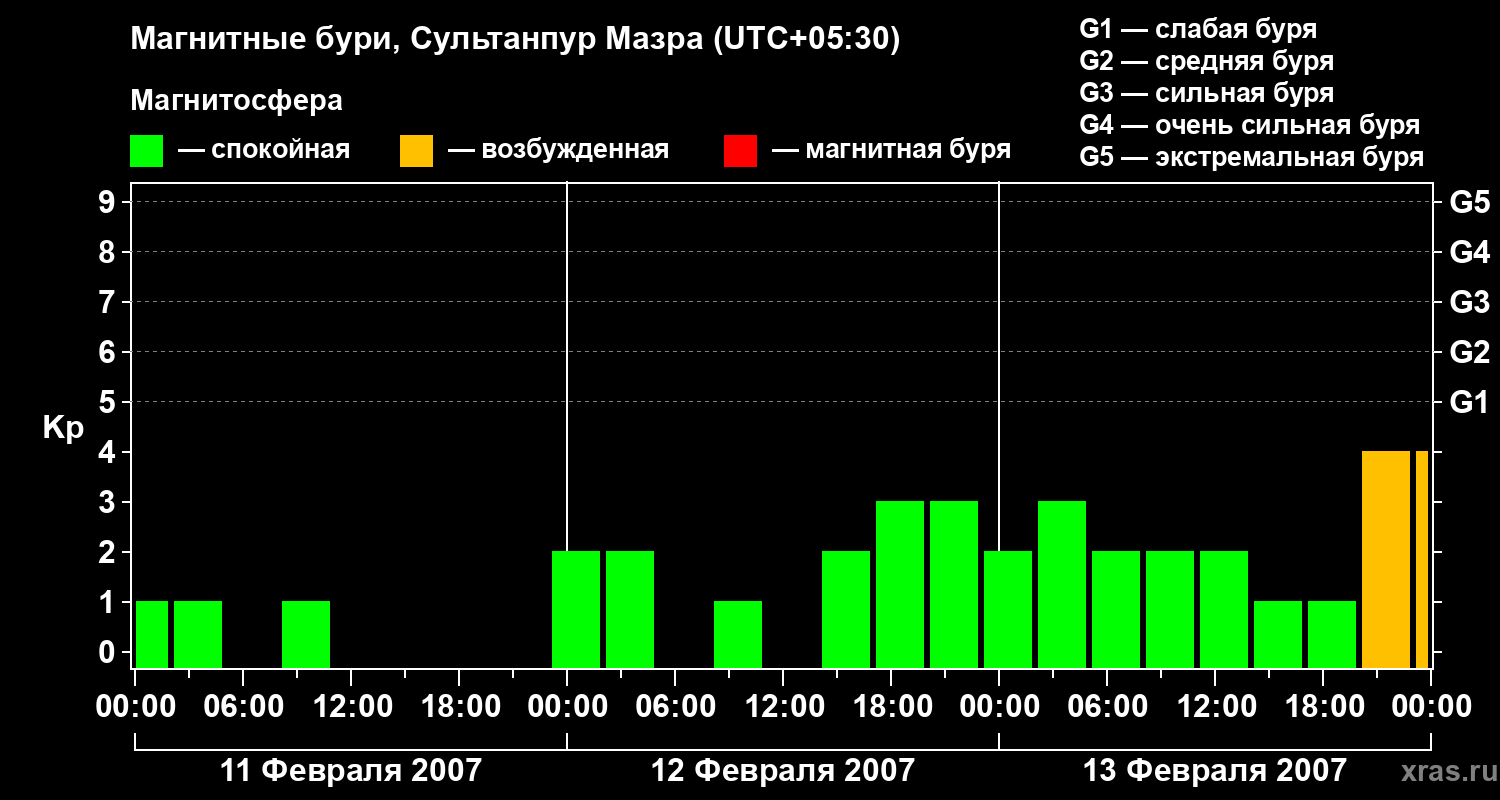
Task: Click the '— возбужденная' legend label
Action: [x=558, y=151]
